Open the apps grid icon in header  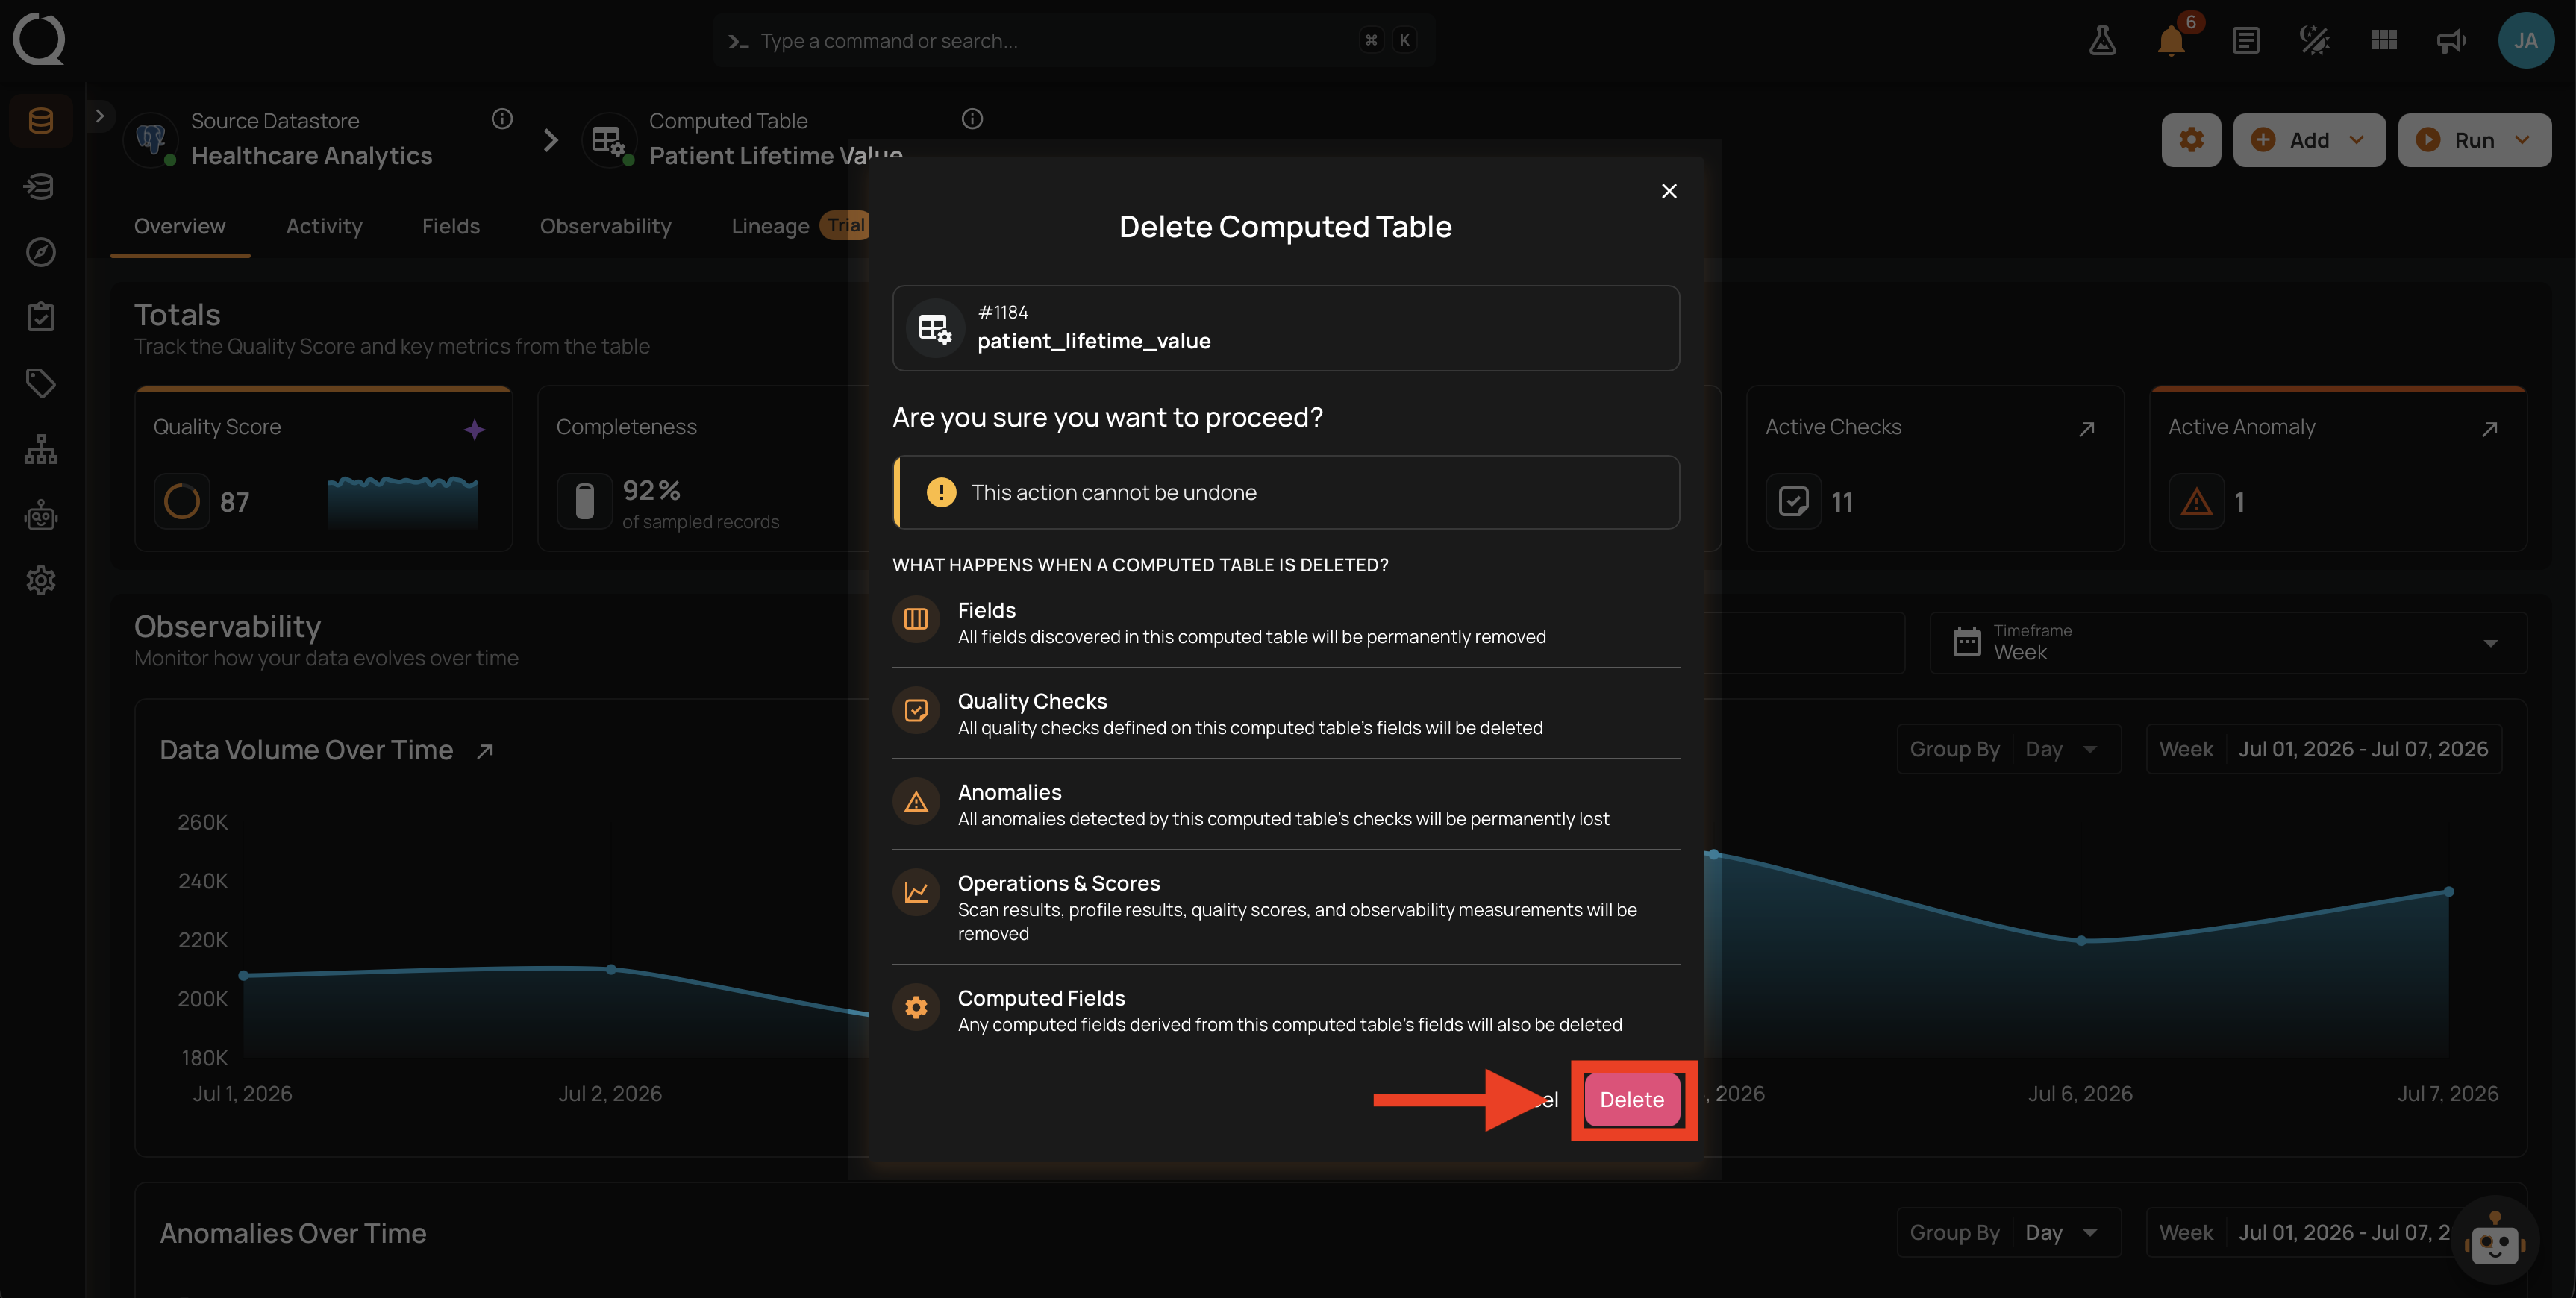(2383, 41)
